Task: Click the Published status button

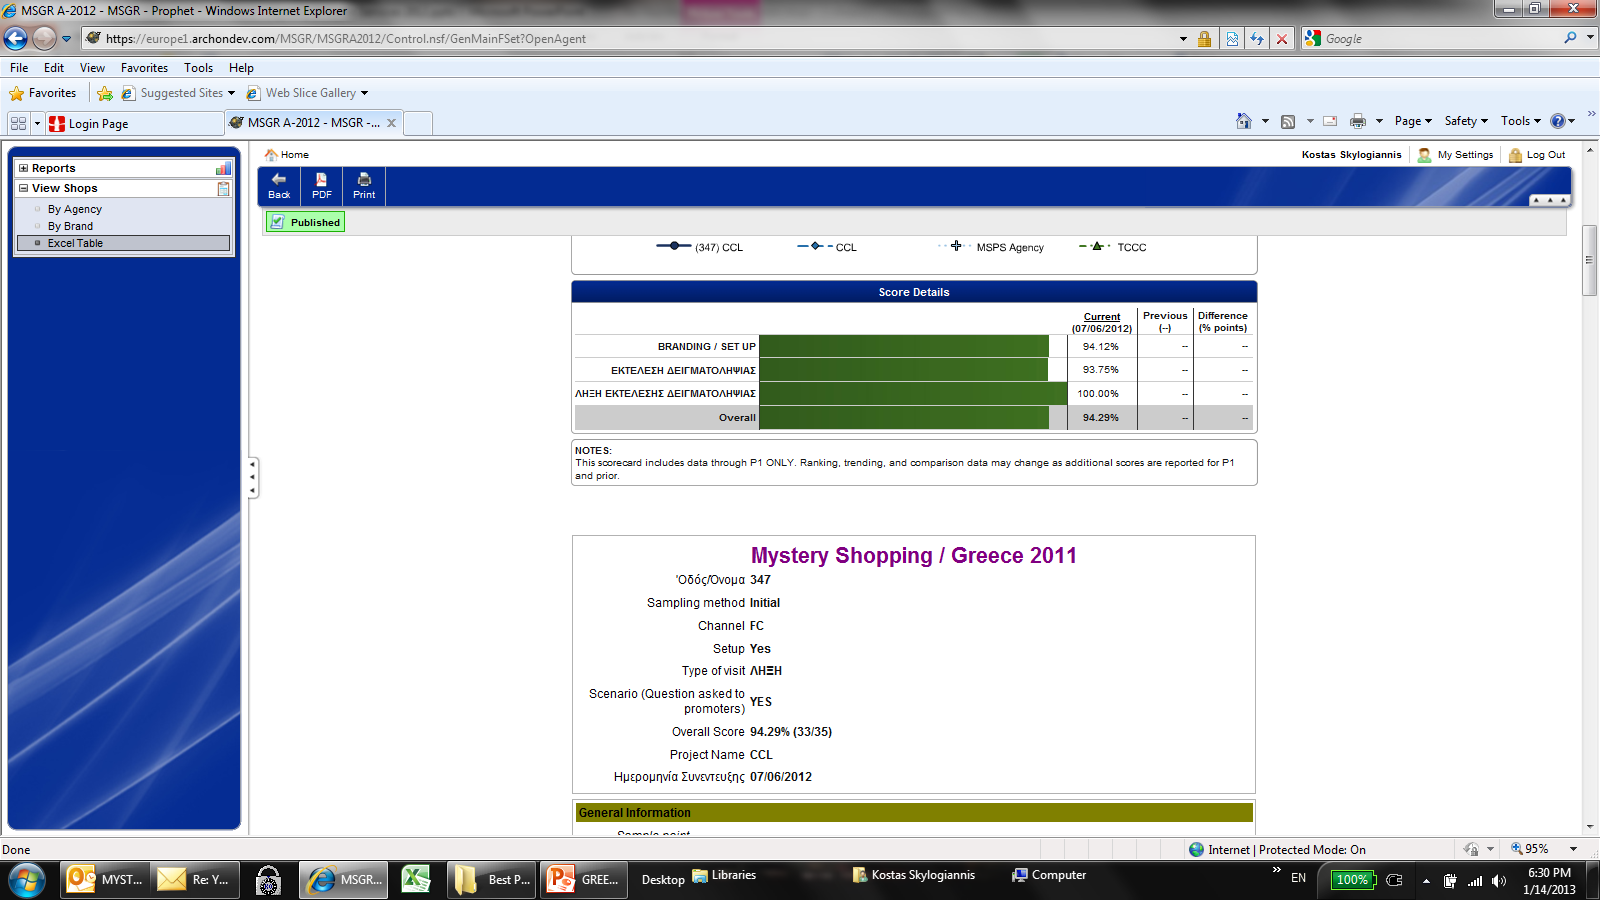Action: (x=306, y=222)
